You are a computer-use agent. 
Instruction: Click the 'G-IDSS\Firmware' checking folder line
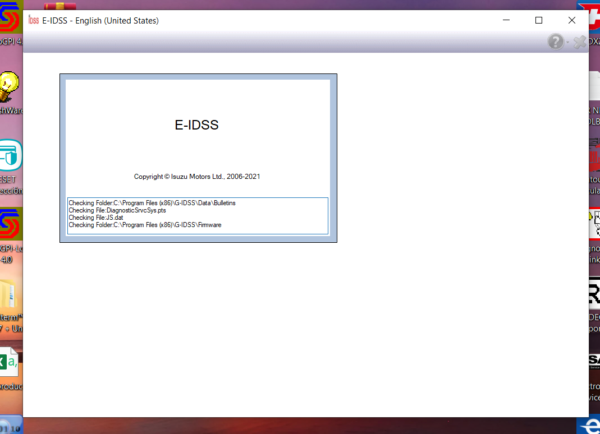click(145, 225)
